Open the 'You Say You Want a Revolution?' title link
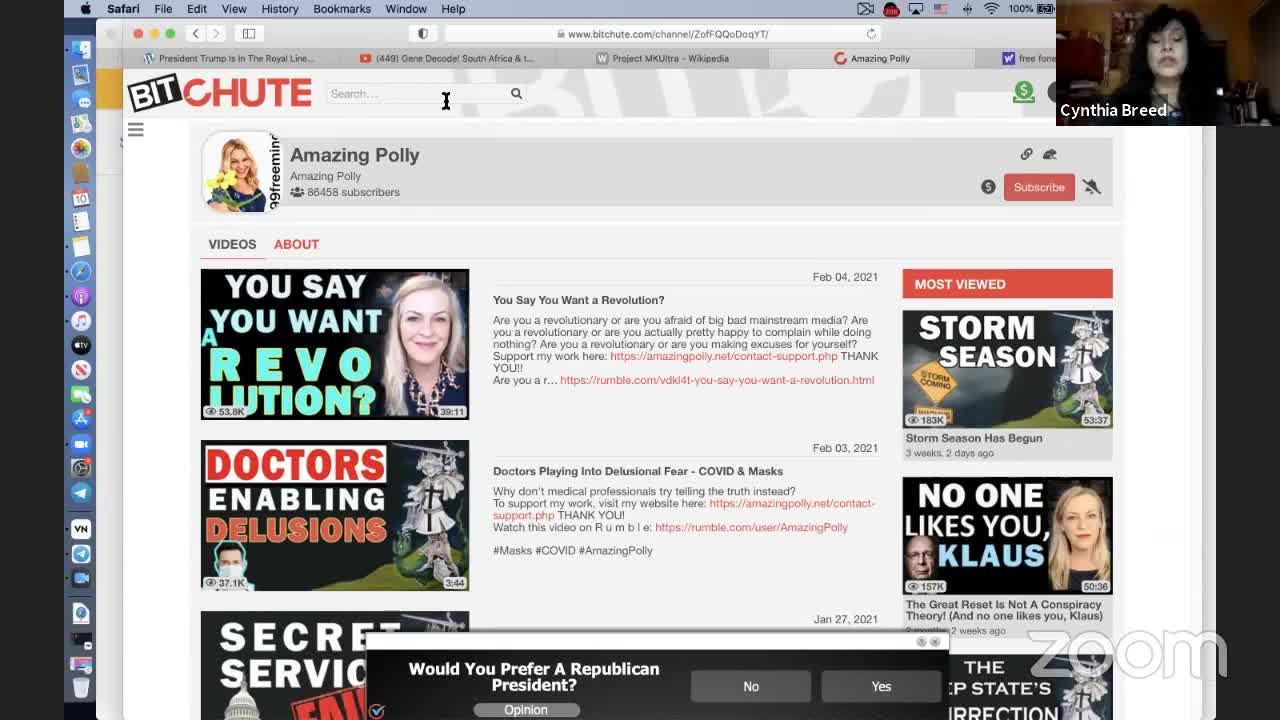The height and width of the screenshot is (720, 1280). pyautogui.click(x=578, y=300)
